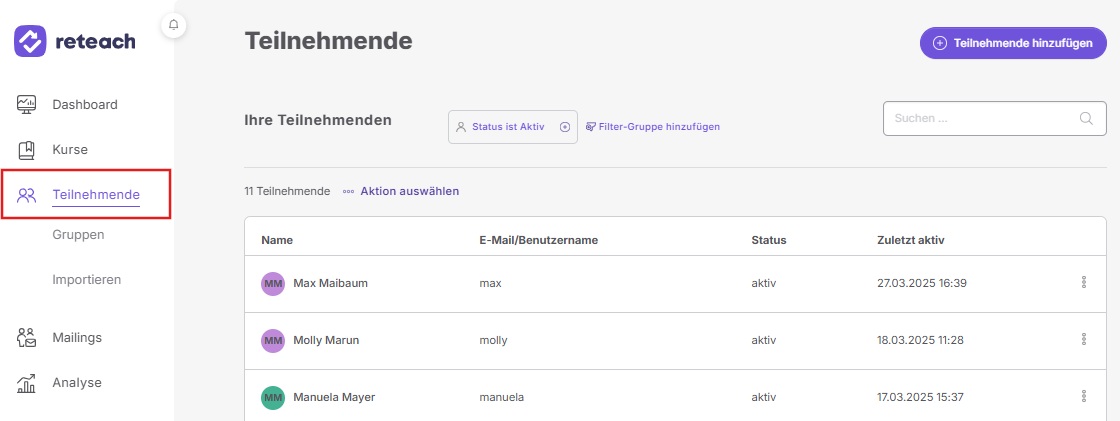Open the notification bell icon
1120x421 pixels.
click(173, 26)
